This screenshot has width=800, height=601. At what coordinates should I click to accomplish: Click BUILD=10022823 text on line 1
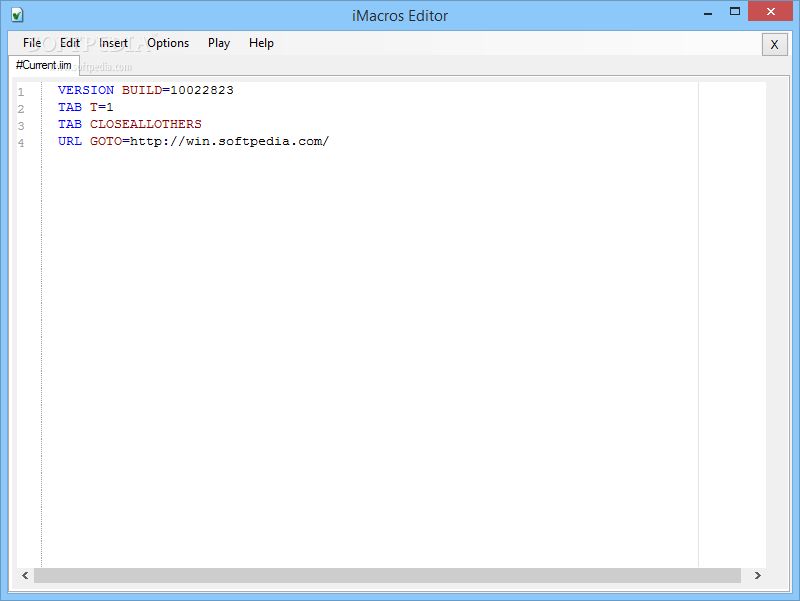point(178,90)
